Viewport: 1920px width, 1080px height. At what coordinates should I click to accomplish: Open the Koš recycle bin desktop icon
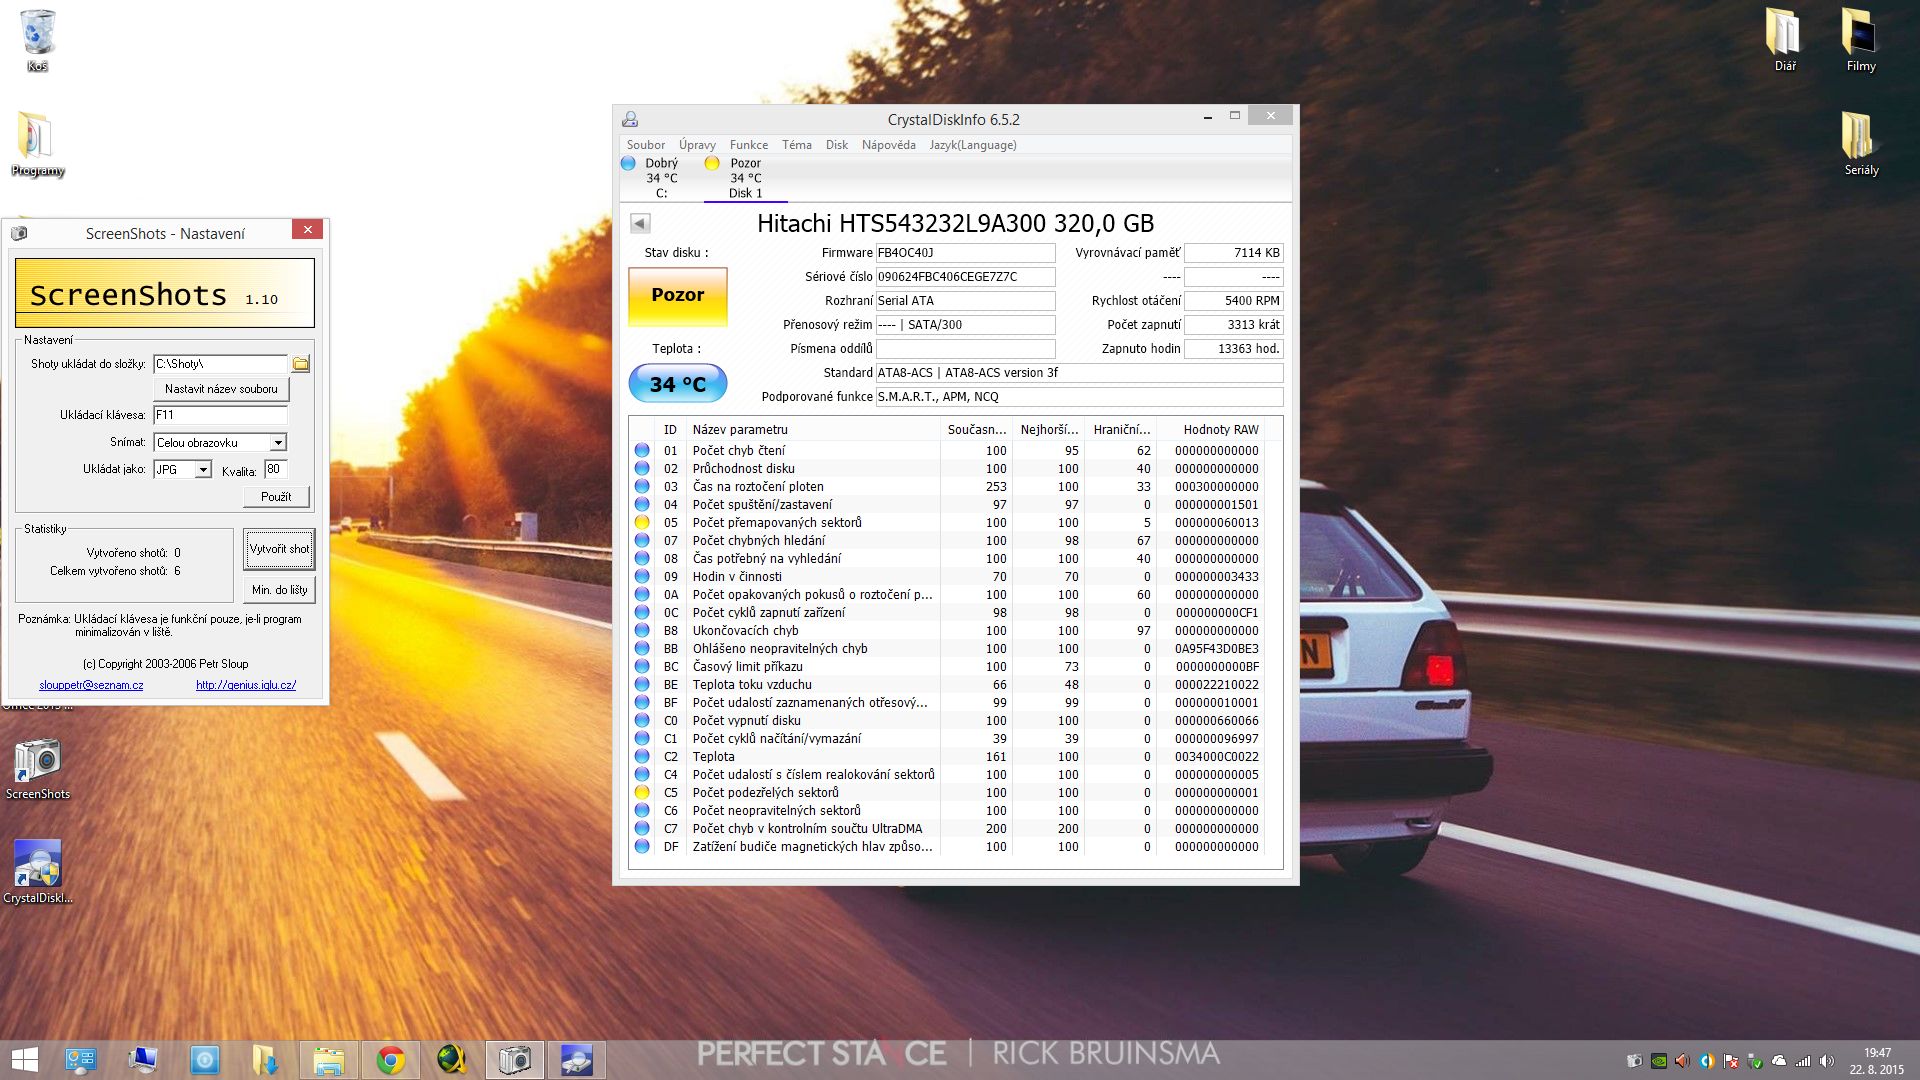[37, 40]
